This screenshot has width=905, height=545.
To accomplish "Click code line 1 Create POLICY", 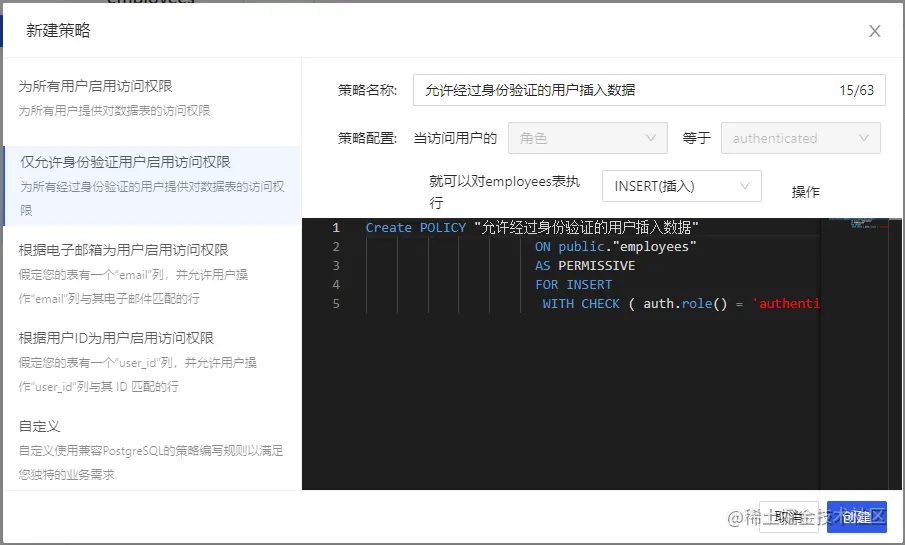I will coord(532,227).
